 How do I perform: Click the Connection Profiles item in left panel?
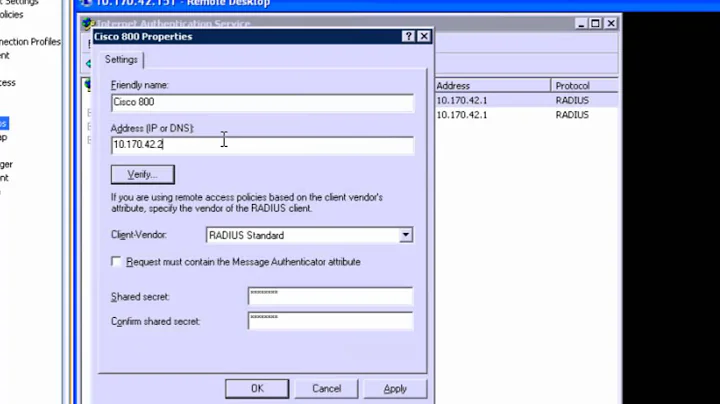pos(30,42)
